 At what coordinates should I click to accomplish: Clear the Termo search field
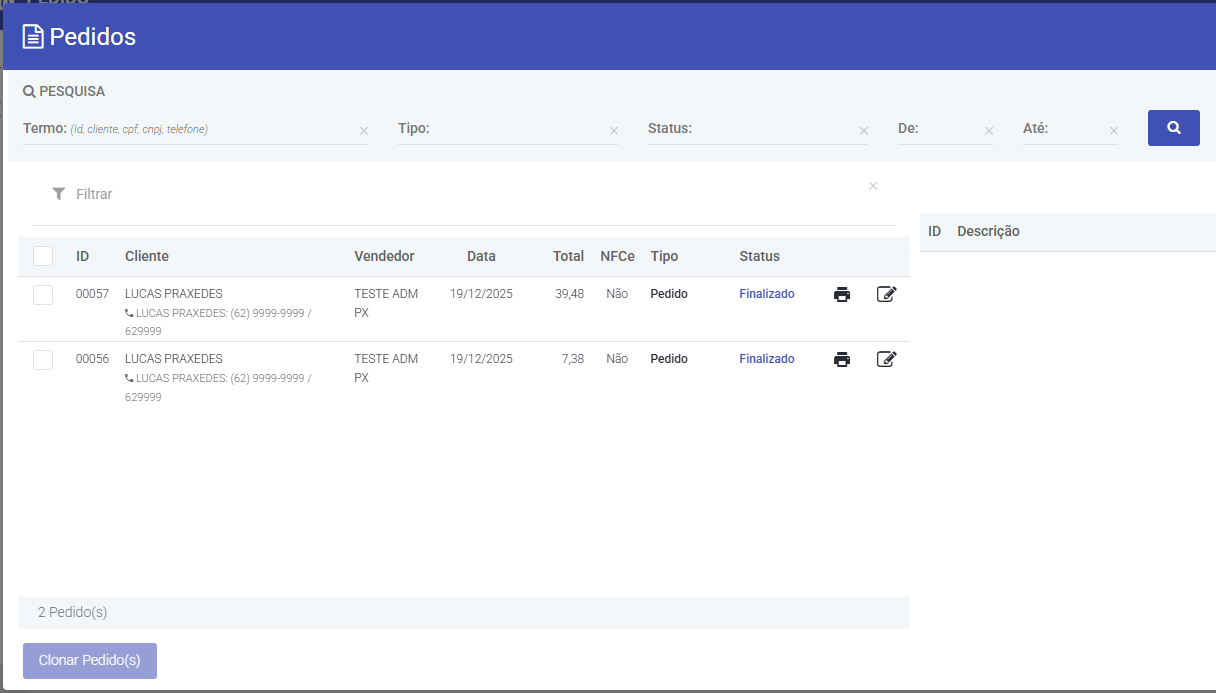coord(364,131)
